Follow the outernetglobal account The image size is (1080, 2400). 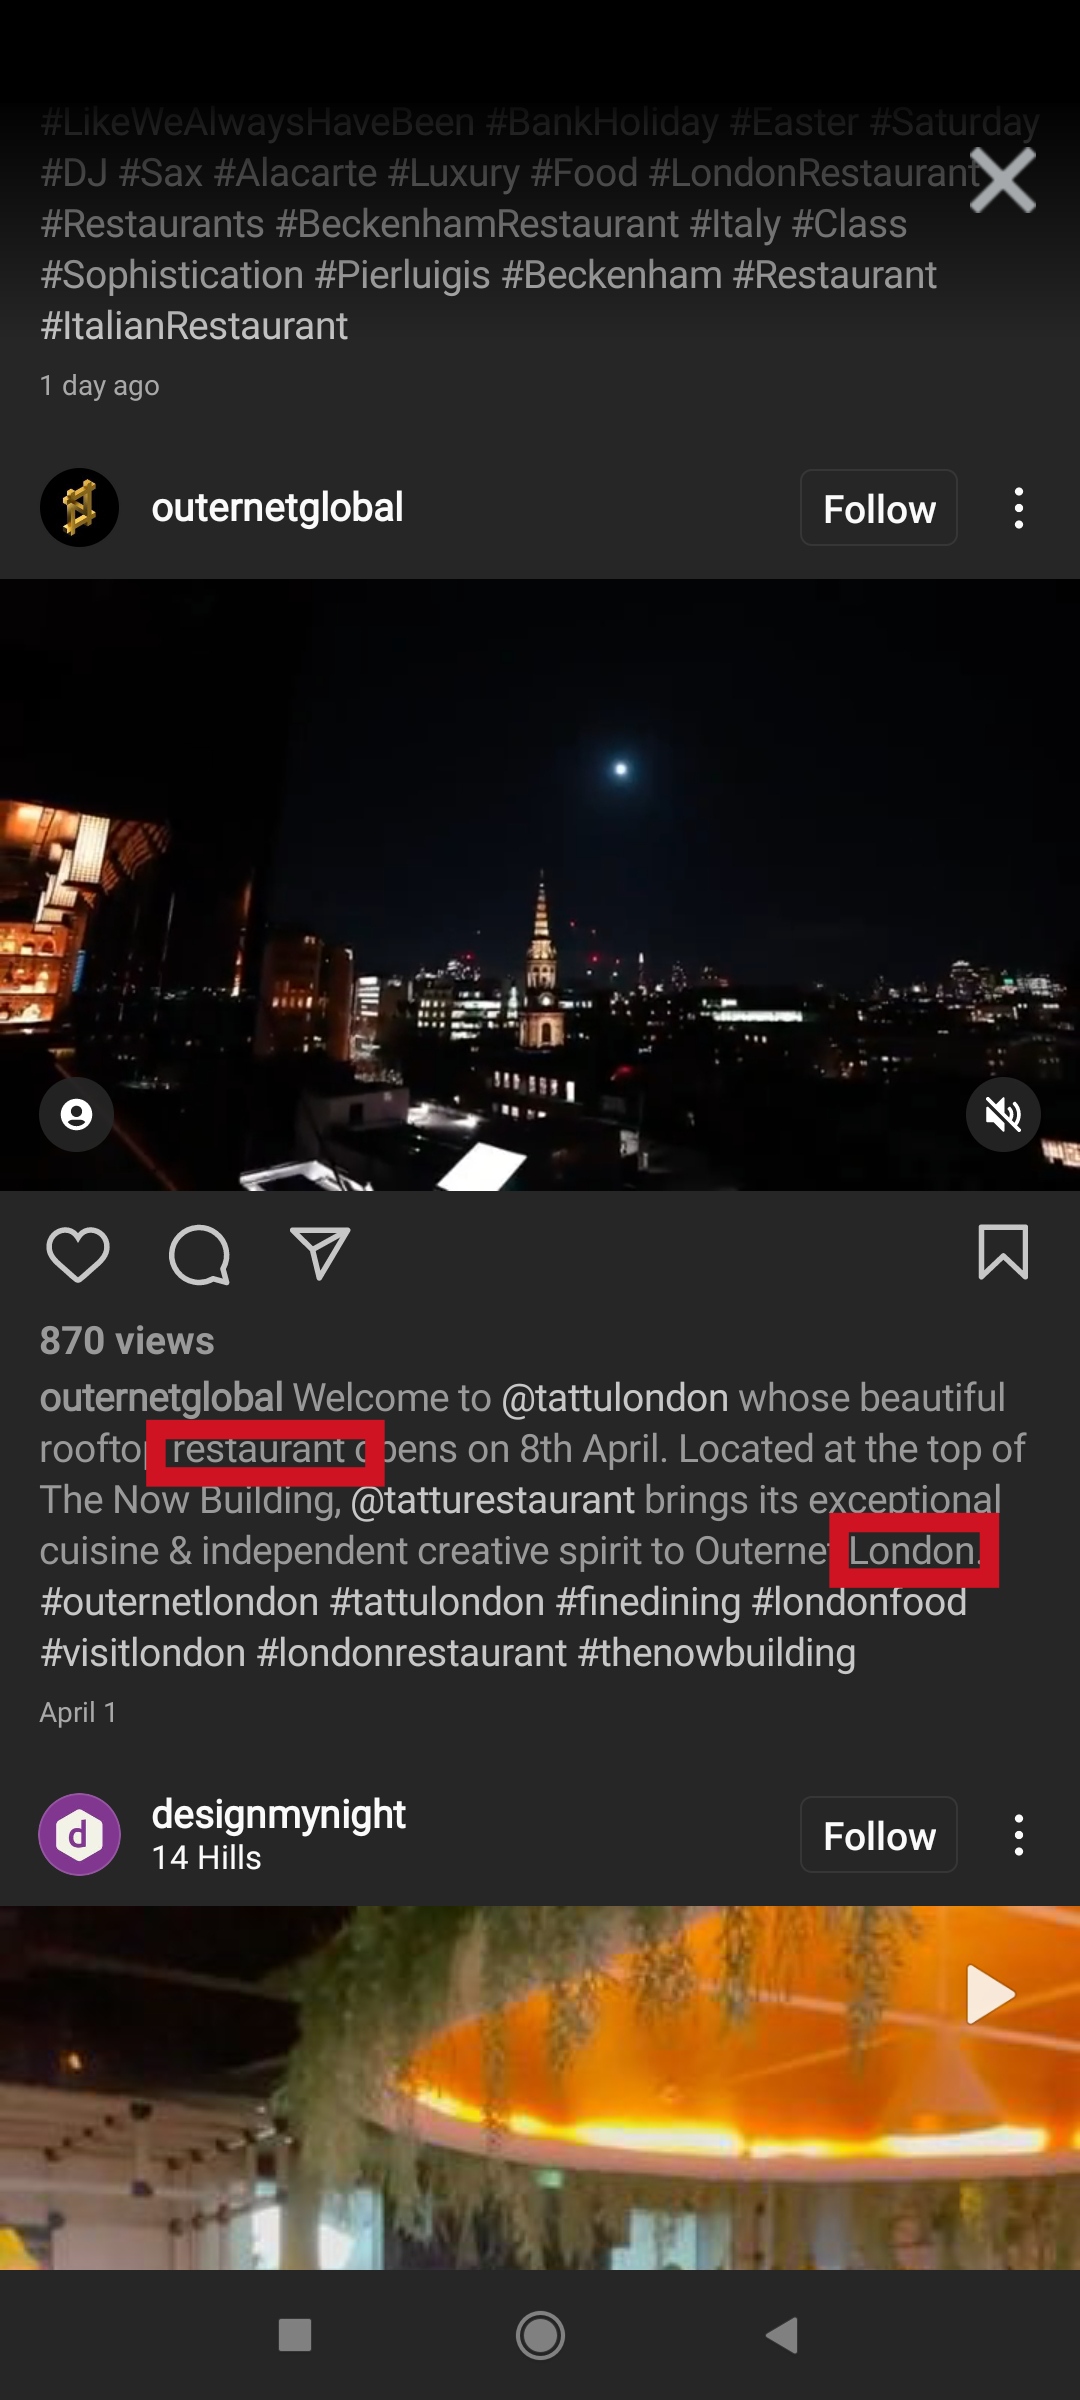coord(878,507)
